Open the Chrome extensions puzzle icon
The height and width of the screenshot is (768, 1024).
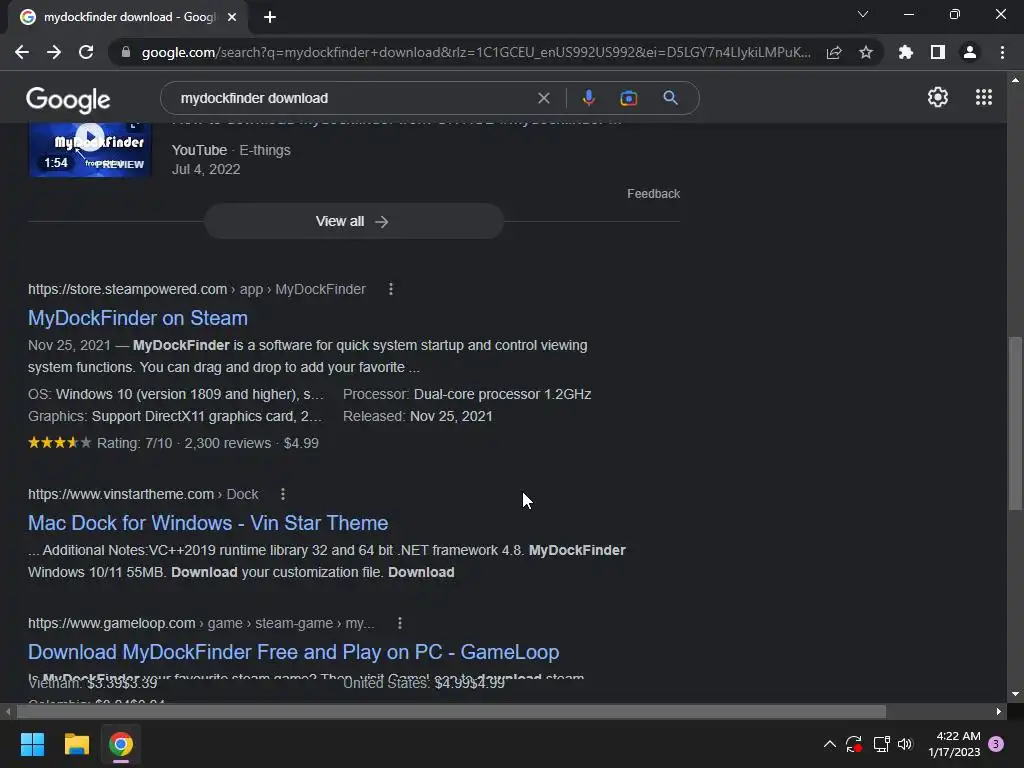click(x=906, y=52)
